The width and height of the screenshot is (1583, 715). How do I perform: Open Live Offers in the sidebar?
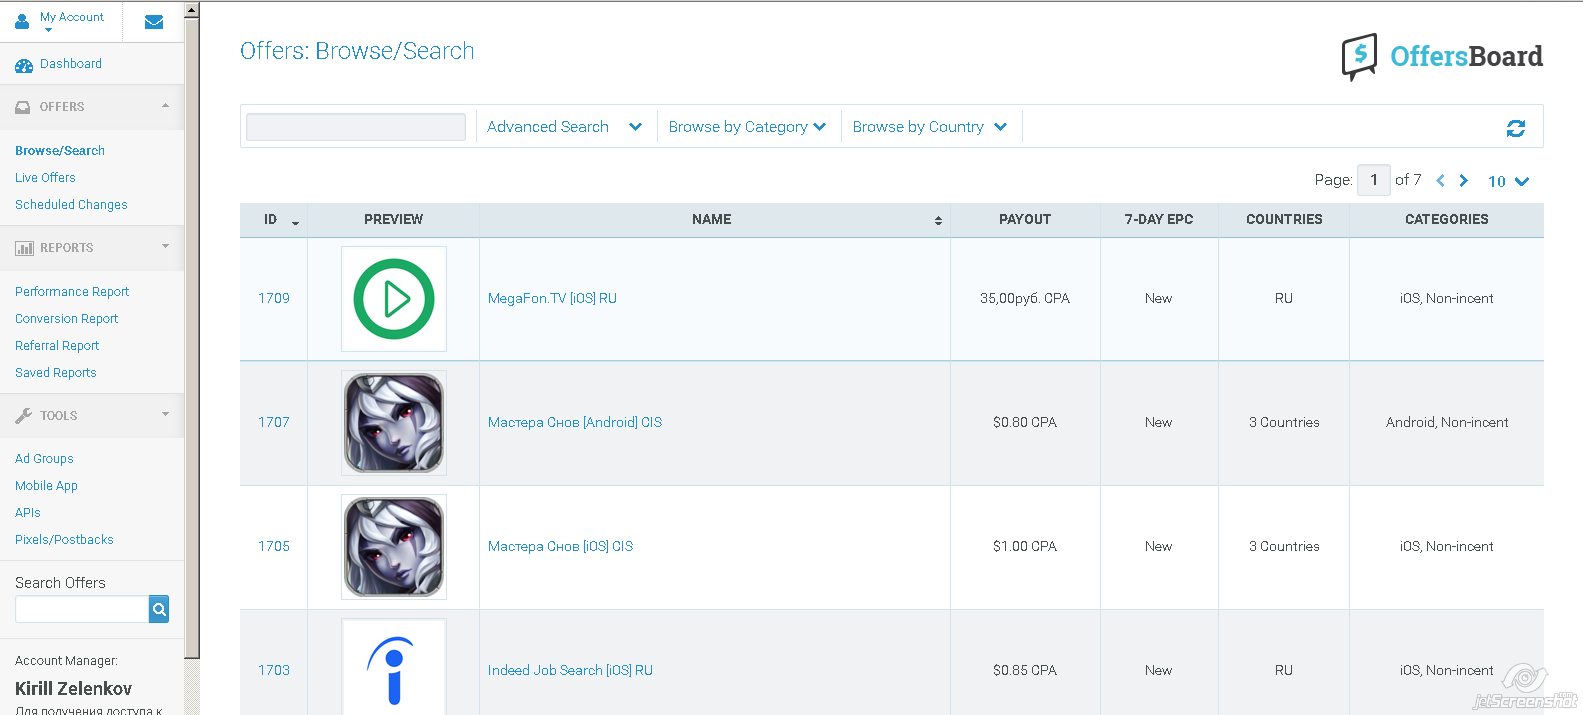point(45,178)
